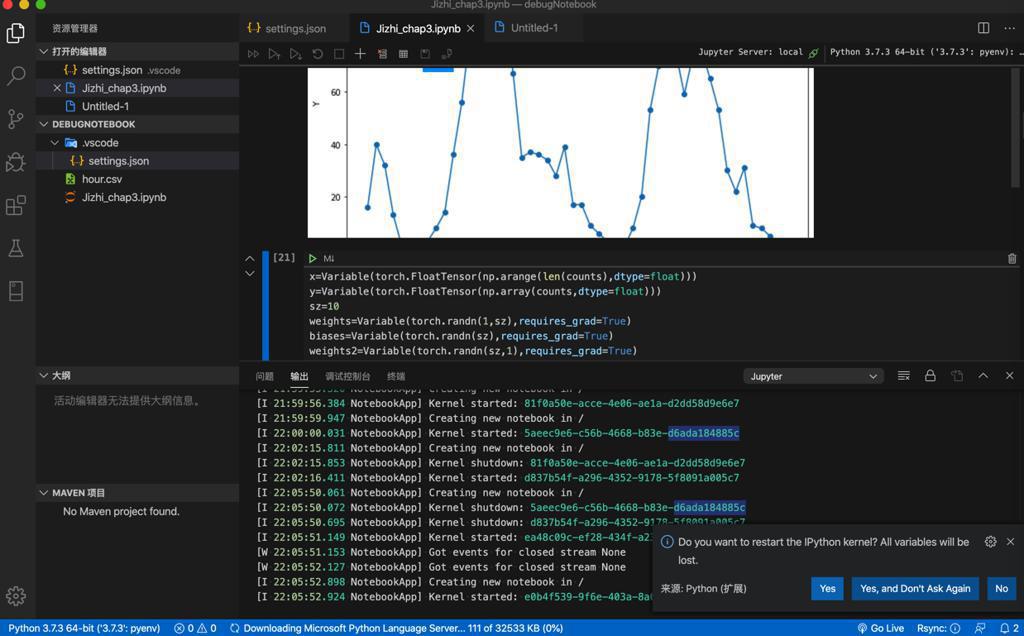1024x636 pixels.
Task: Switch to the Terminal panel tab
Action: 396,376
